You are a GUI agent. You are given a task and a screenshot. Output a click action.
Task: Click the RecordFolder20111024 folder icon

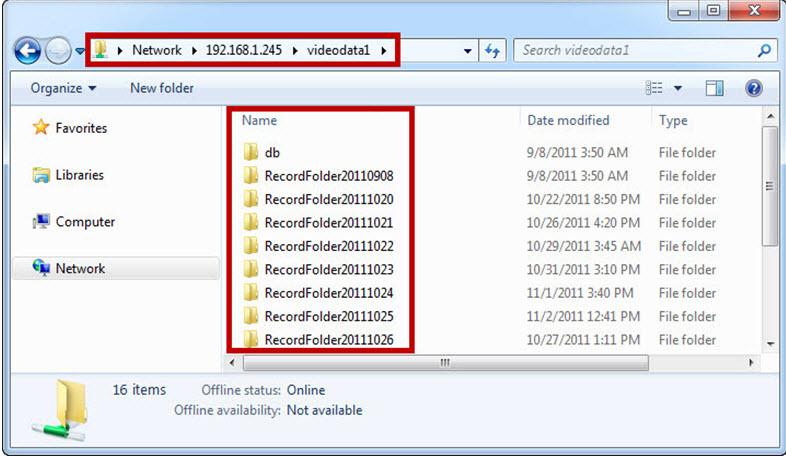pyautogui.click(x=251, y=293)
